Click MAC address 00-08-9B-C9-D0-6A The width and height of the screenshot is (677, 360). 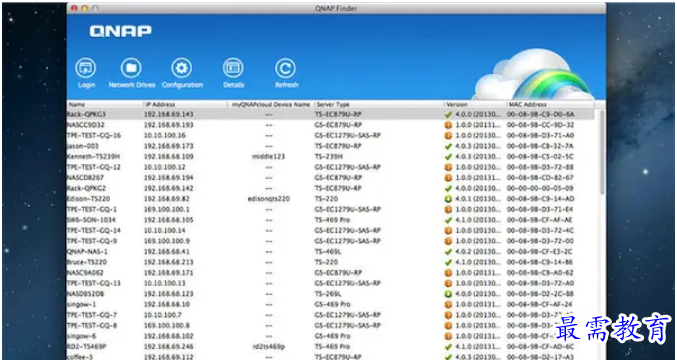[541, 114]
